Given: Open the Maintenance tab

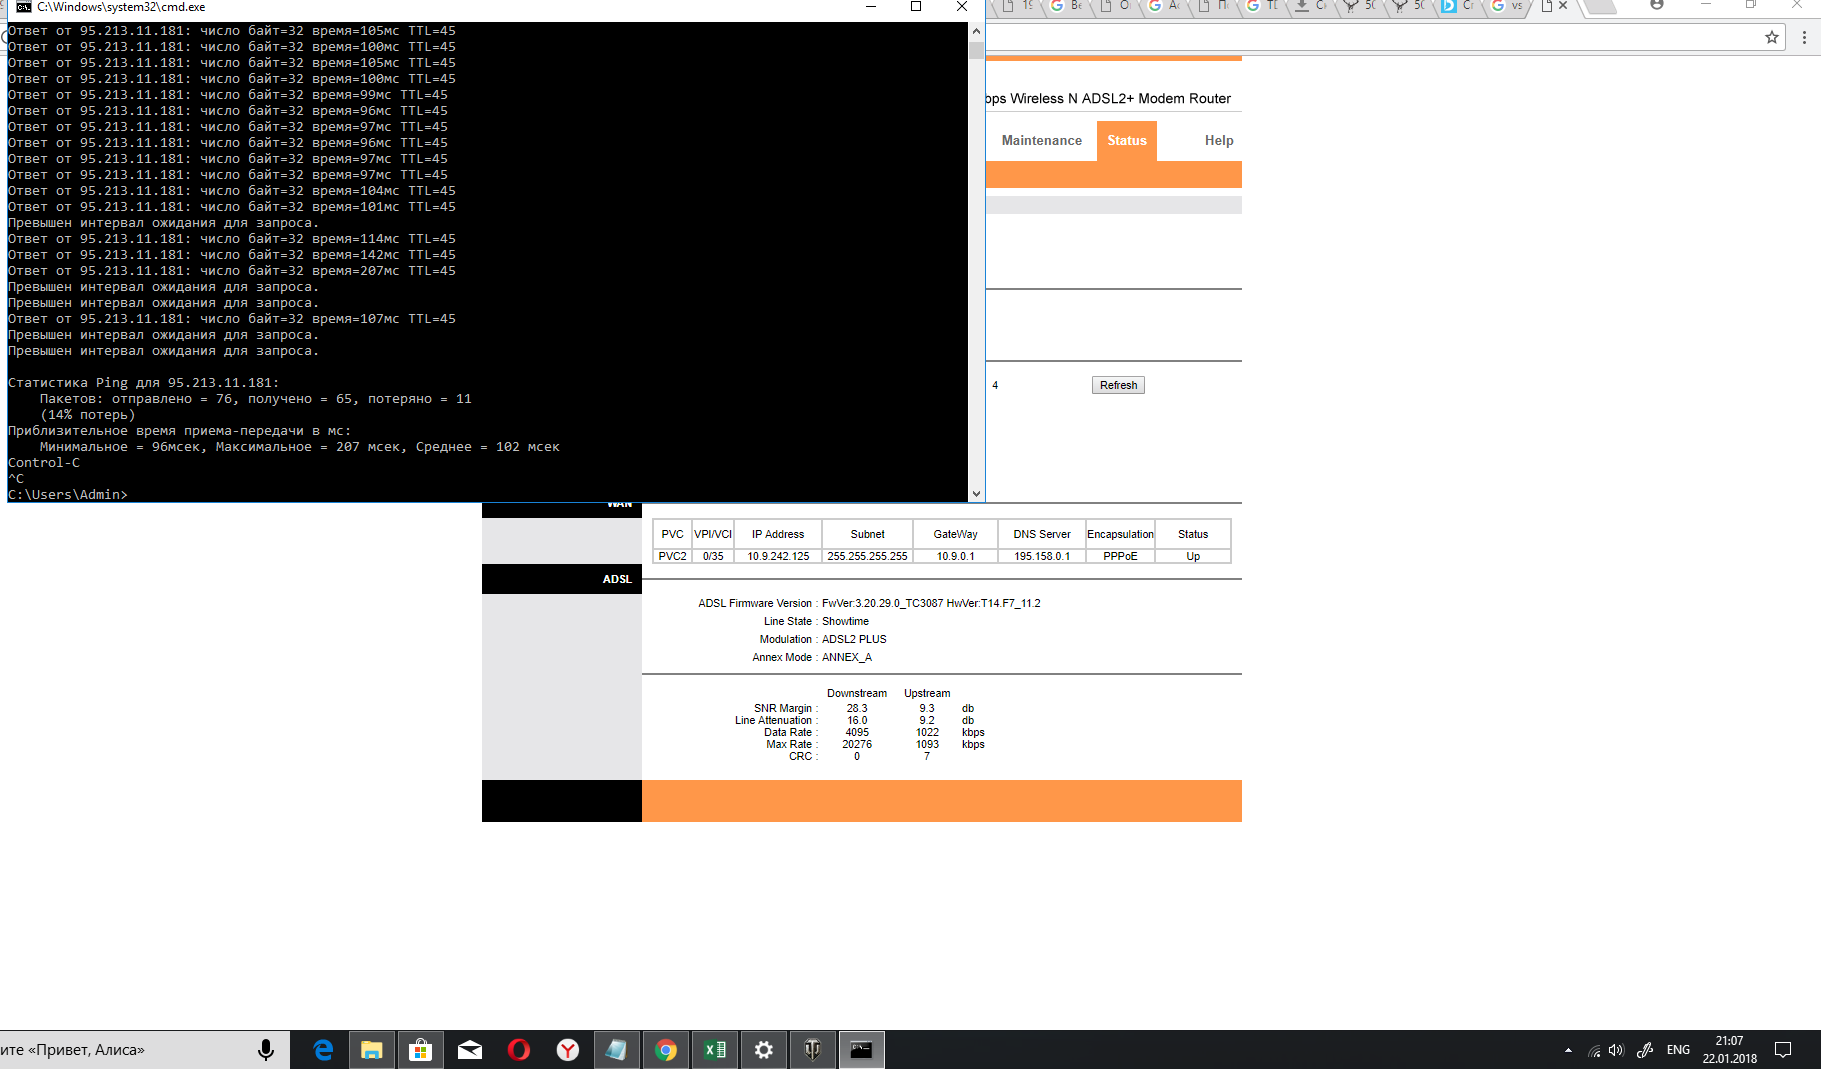Looking at the screenshot, I should pos(1041,141).
